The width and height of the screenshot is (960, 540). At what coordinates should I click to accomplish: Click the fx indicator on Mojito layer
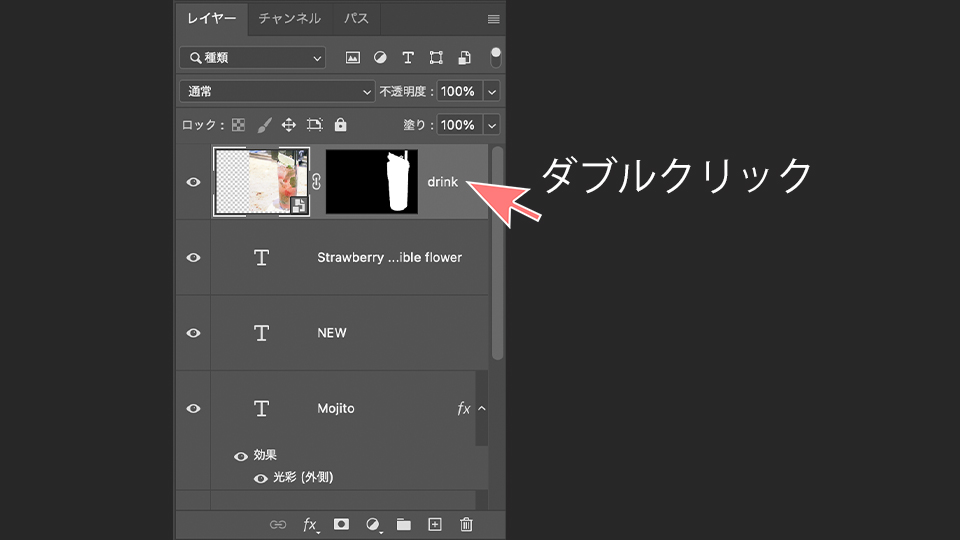(463, 408)
